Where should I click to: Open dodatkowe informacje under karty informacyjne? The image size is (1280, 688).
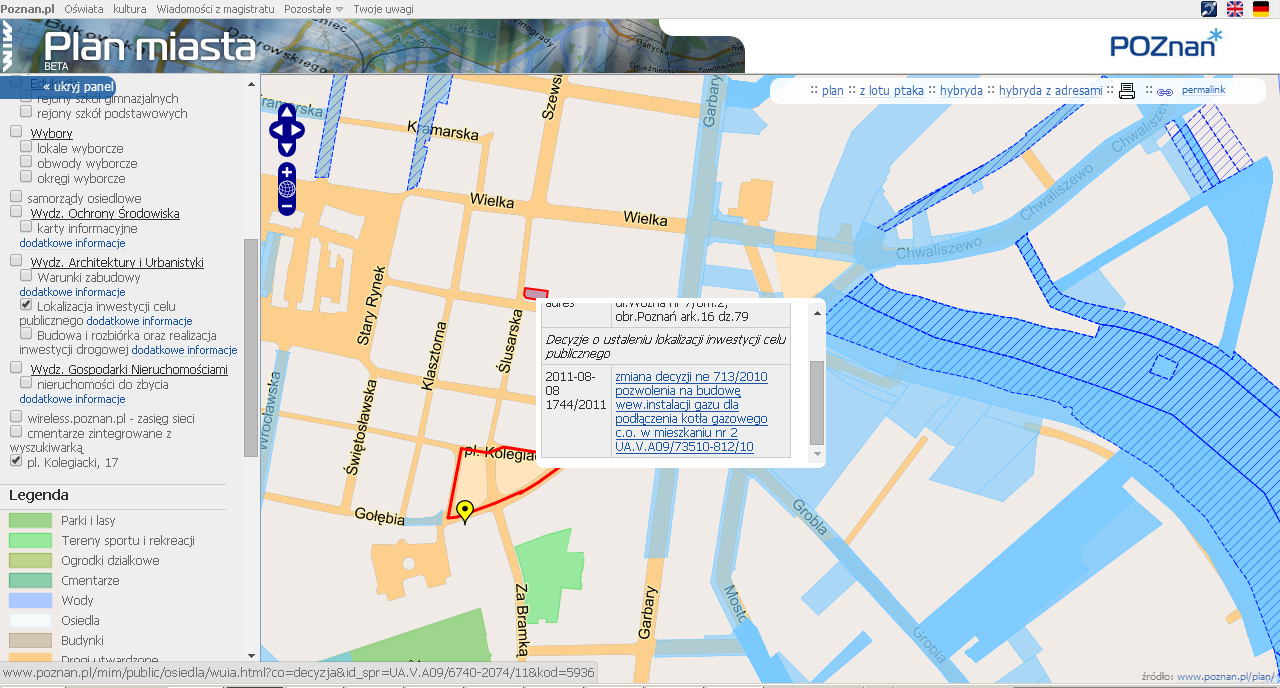(72, 243)
